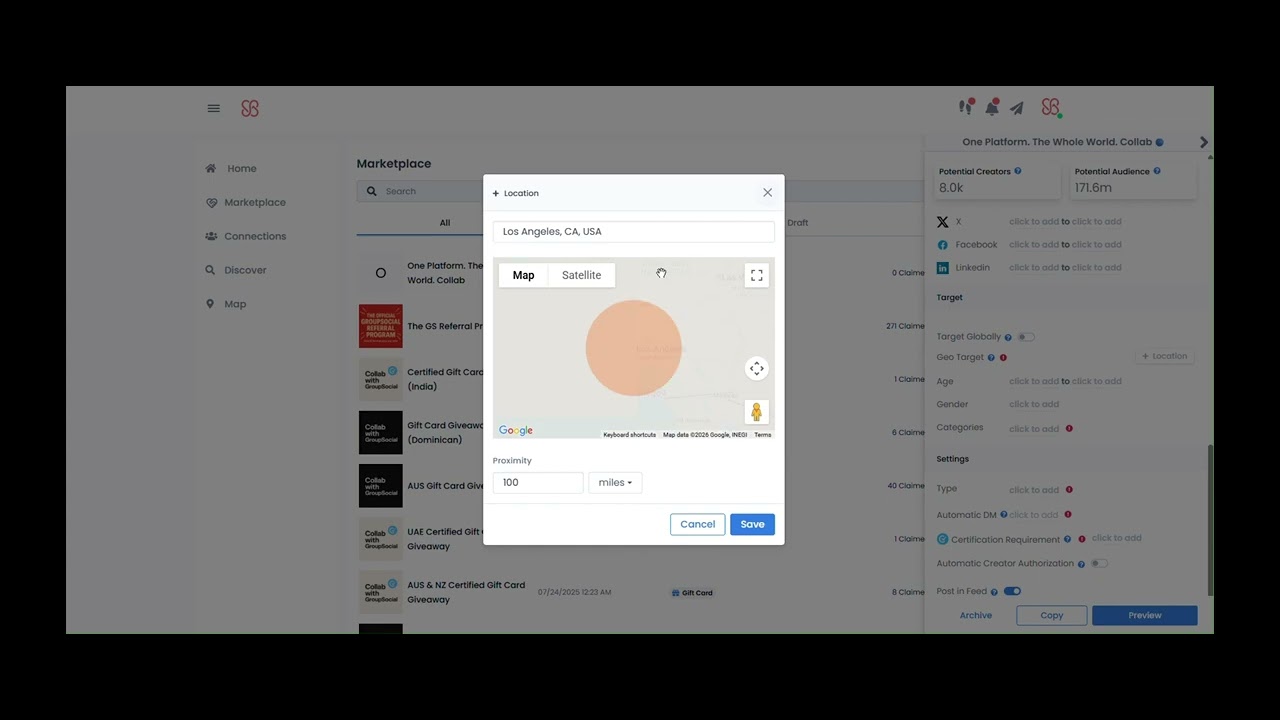Select the Street View pegman icon

point(757,412)
